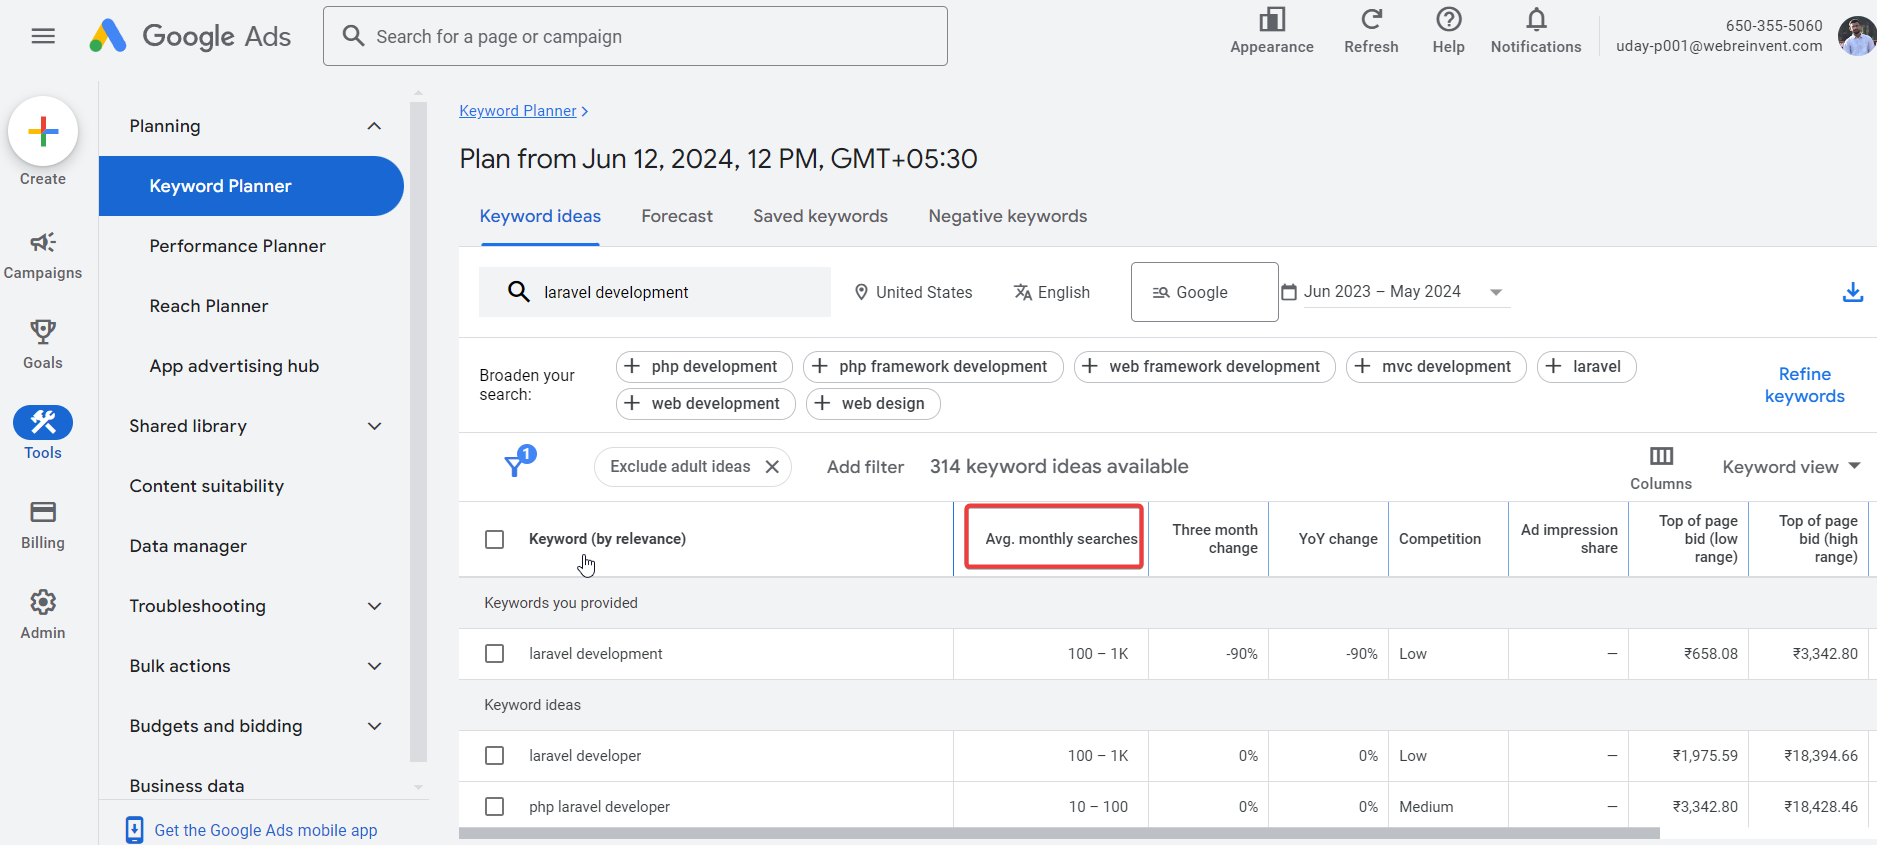
Task: Open the Columns selector
Action: tap(1661, 467)
